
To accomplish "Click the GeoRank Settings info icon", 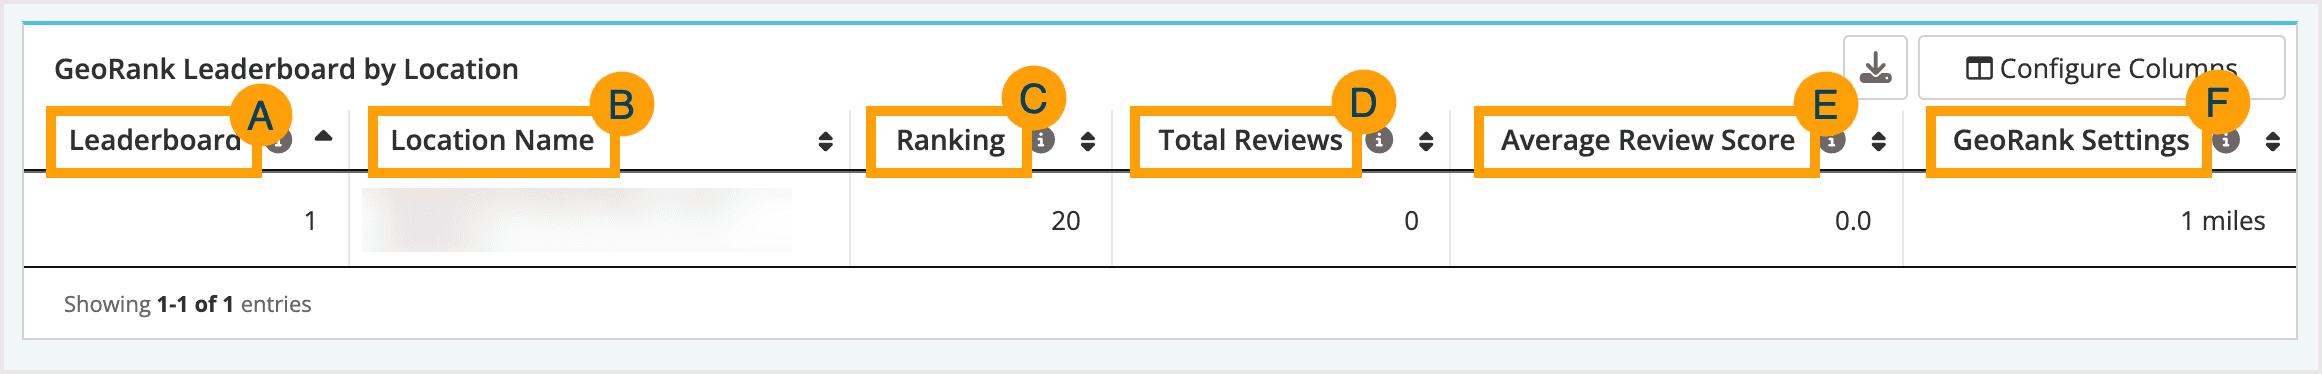I will (2225, 141).
